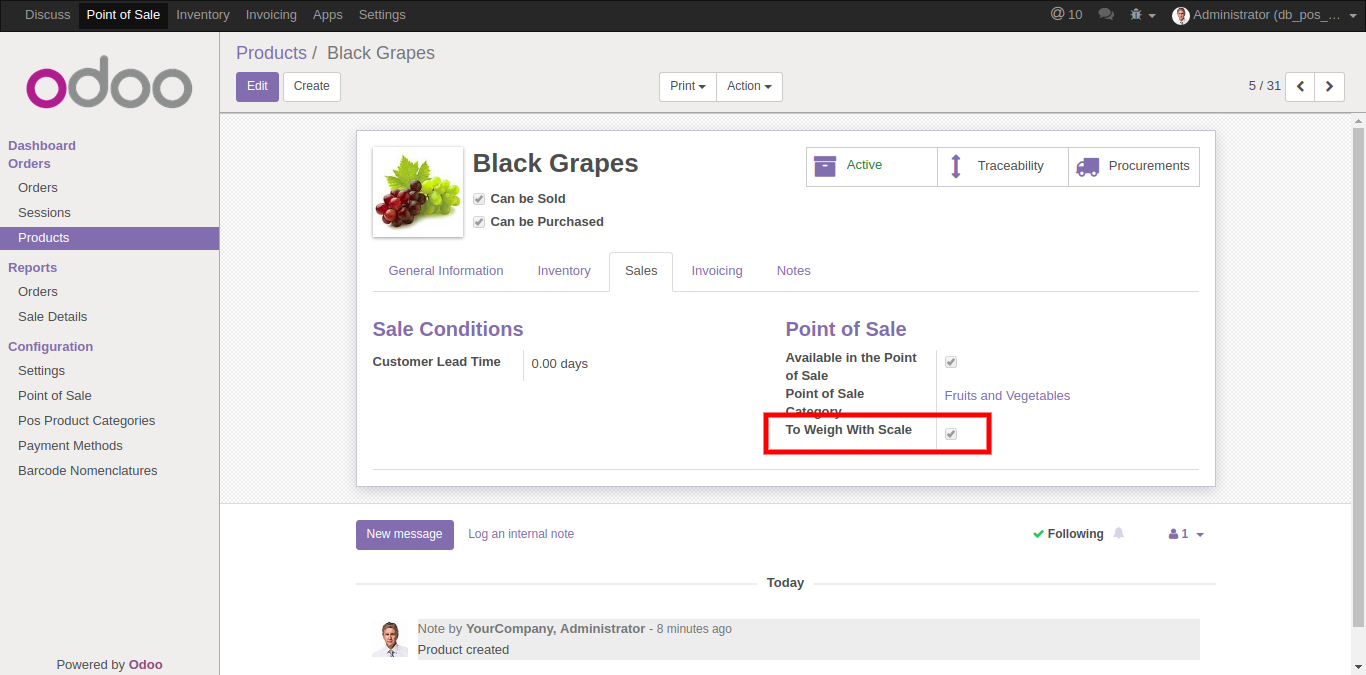1366x675 pixels.
Task: Click the 5 / 31 pager counter
Action: click(x=1264, y=86)
